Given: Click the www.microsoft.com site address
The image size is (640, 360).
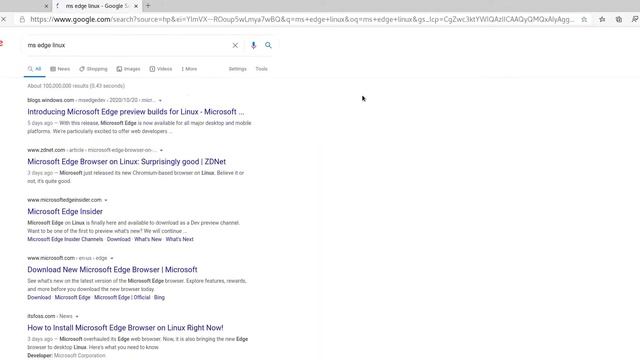Looking at the screenshot, I should [51, 258].
